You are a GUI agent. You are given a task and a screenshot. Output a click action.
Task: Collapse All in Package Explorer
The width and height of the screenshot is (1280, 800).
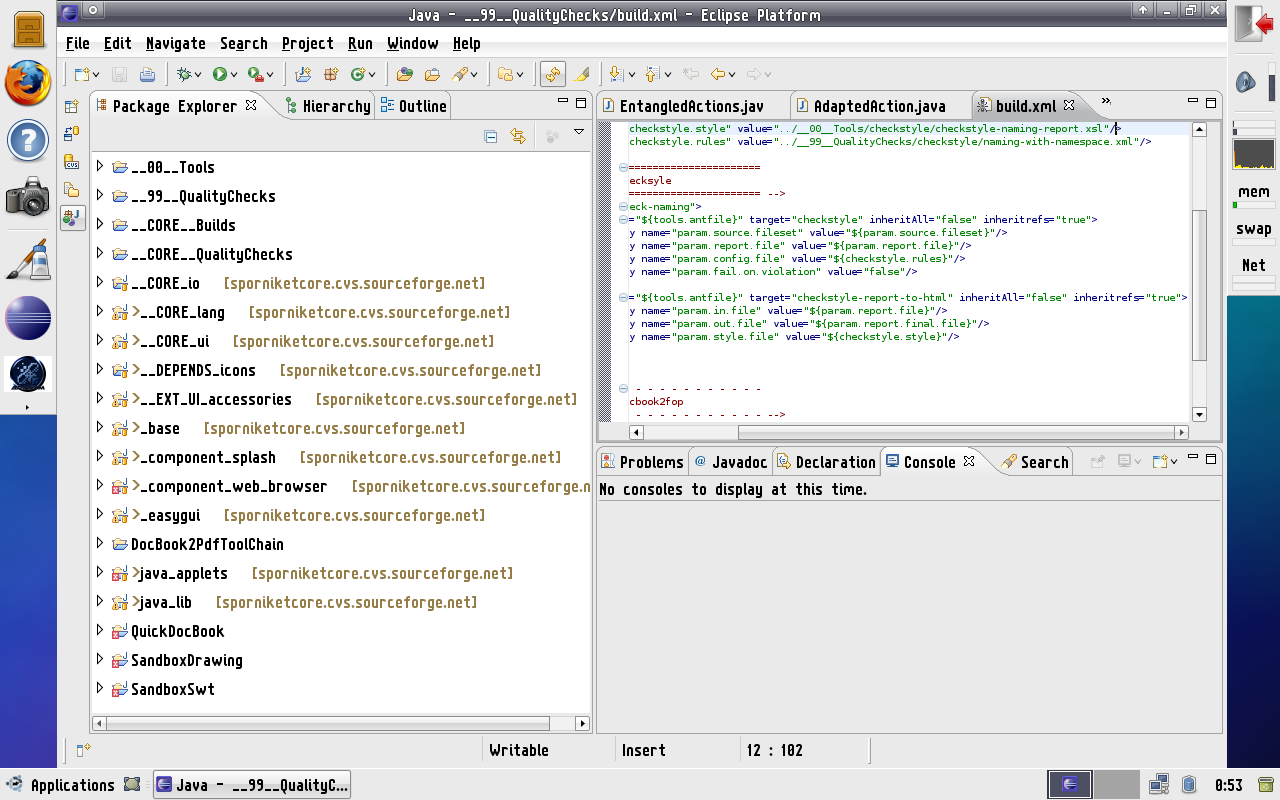point(491,136)
